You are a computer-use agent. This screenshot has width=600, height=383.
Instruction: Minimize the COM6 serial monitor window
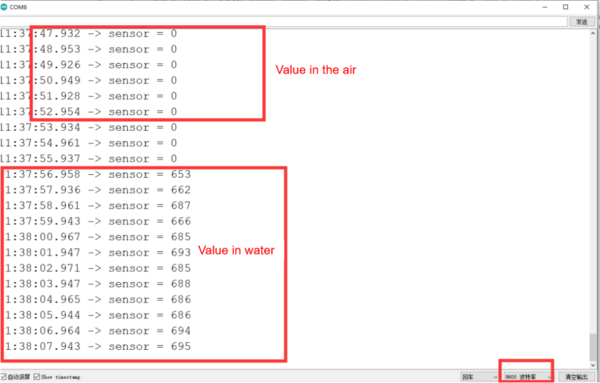pyautogui.click(x=545, y=7)
